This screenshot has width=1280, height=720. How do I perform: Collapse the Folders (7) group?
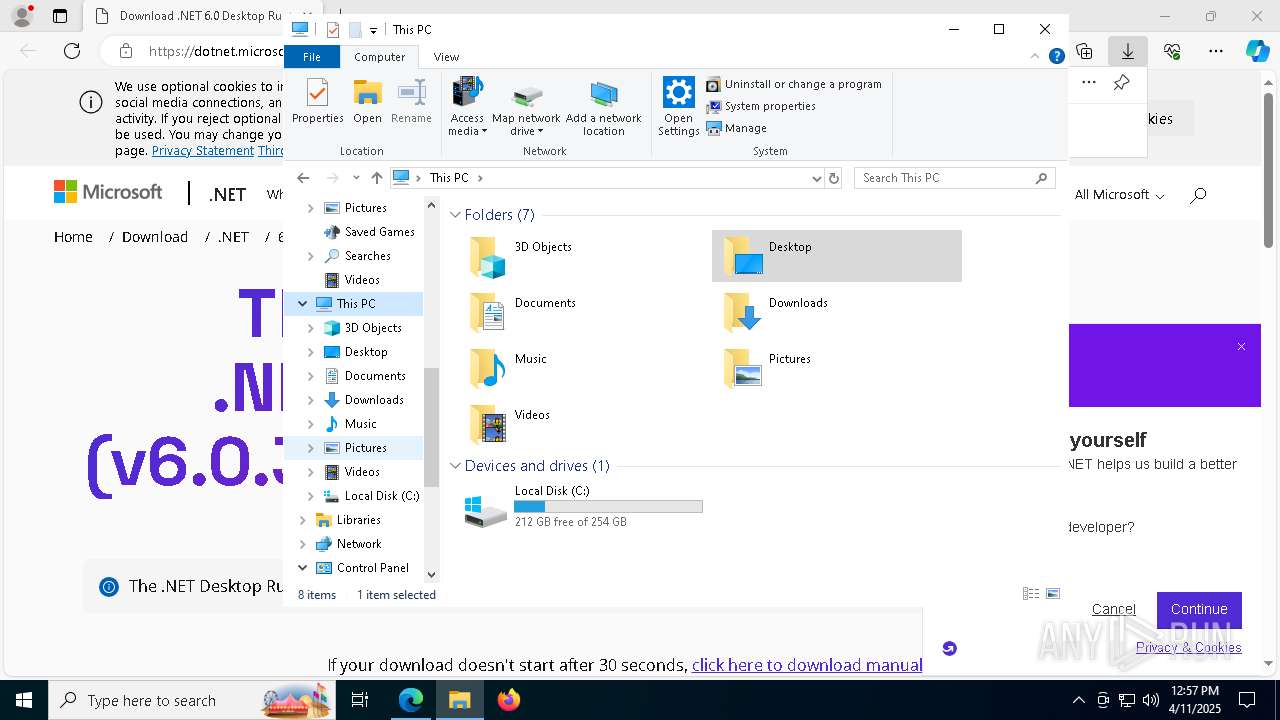pyautogui.click(x=455, y=215)
